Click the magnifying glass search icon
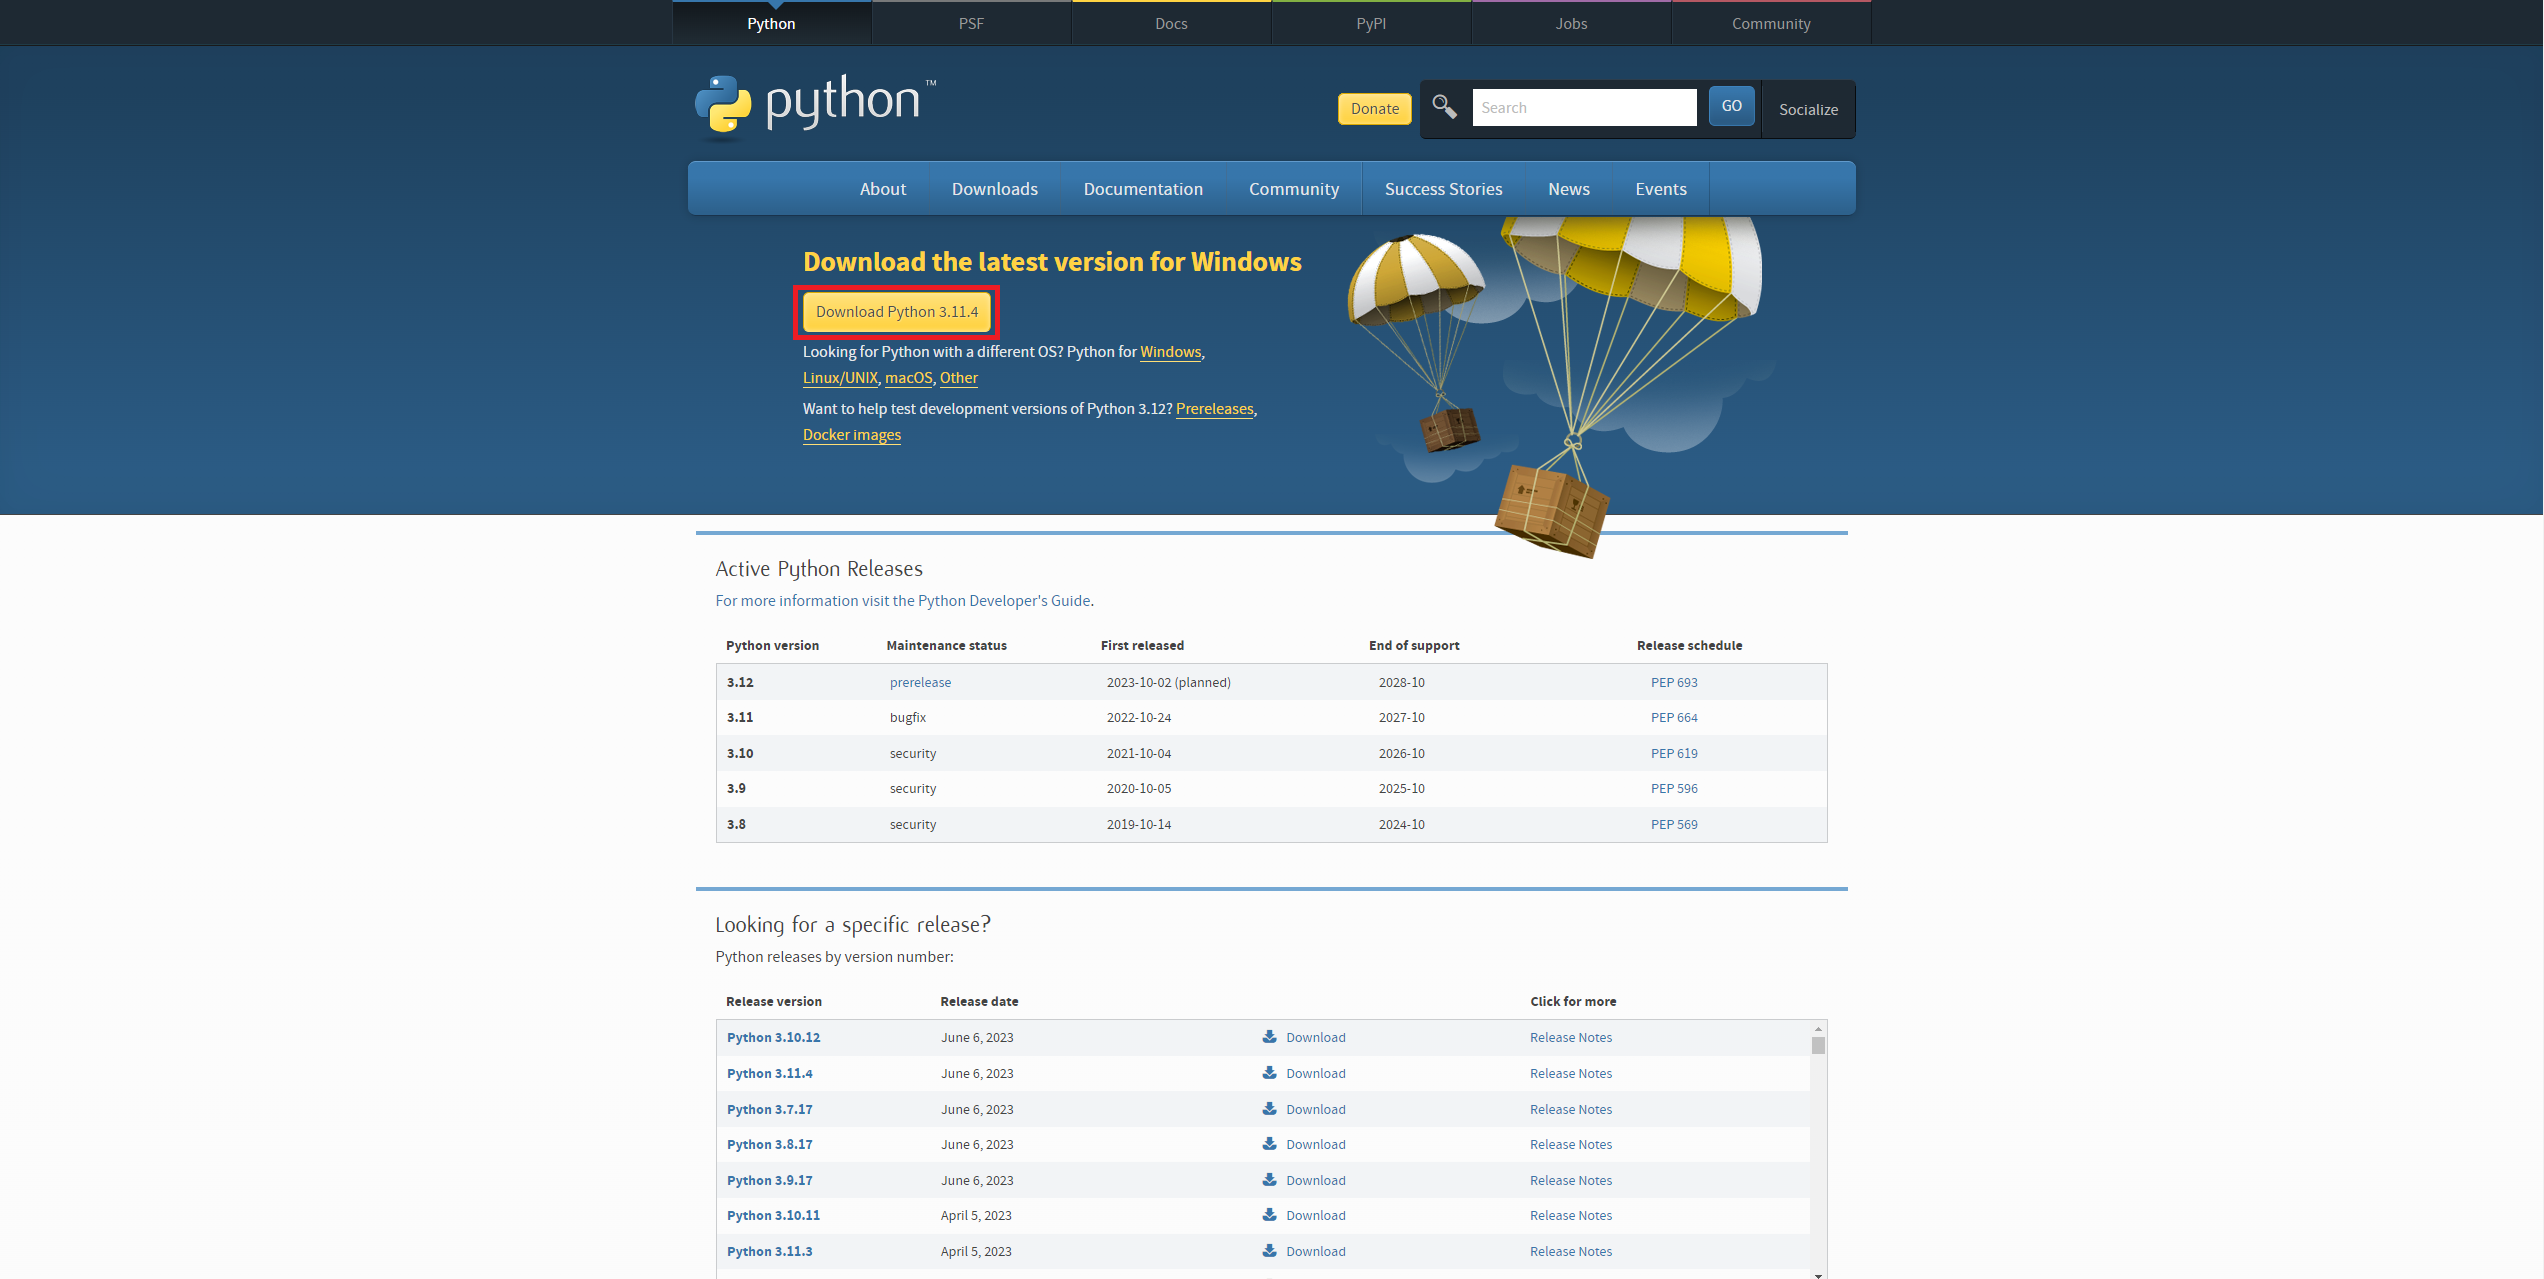Image resolution: width=2544 pixels, height=1279 pixels. click(1444, 106)
